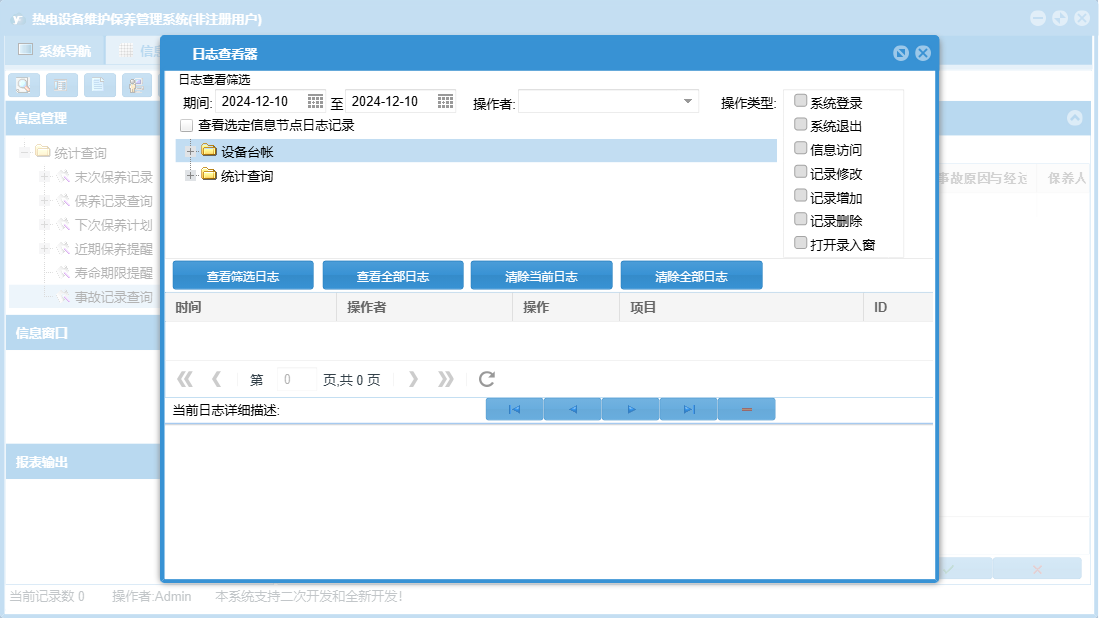1099x618 pixels.
Task: Open the end date calendar picker
Action: coord(445,101)
